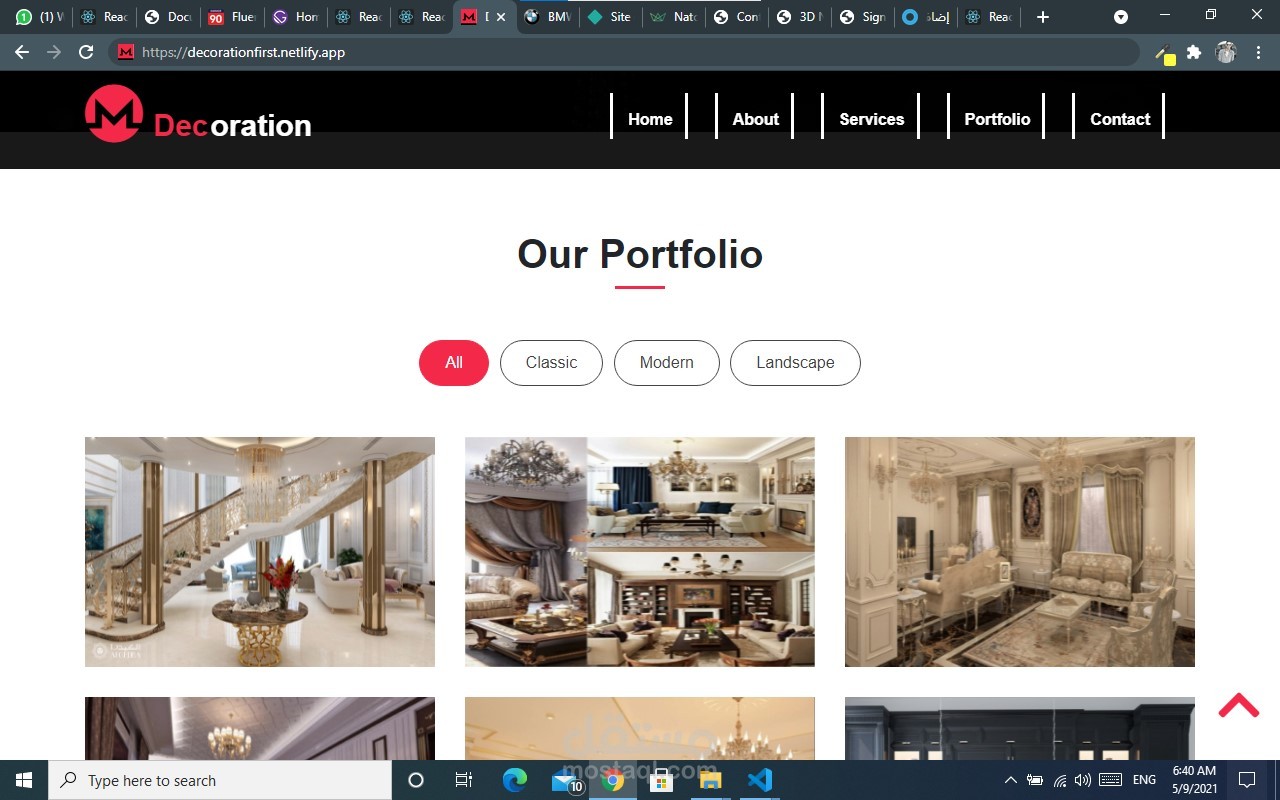
Task: Click the Our Portfolio heading
Action: [x=640, y=254]
